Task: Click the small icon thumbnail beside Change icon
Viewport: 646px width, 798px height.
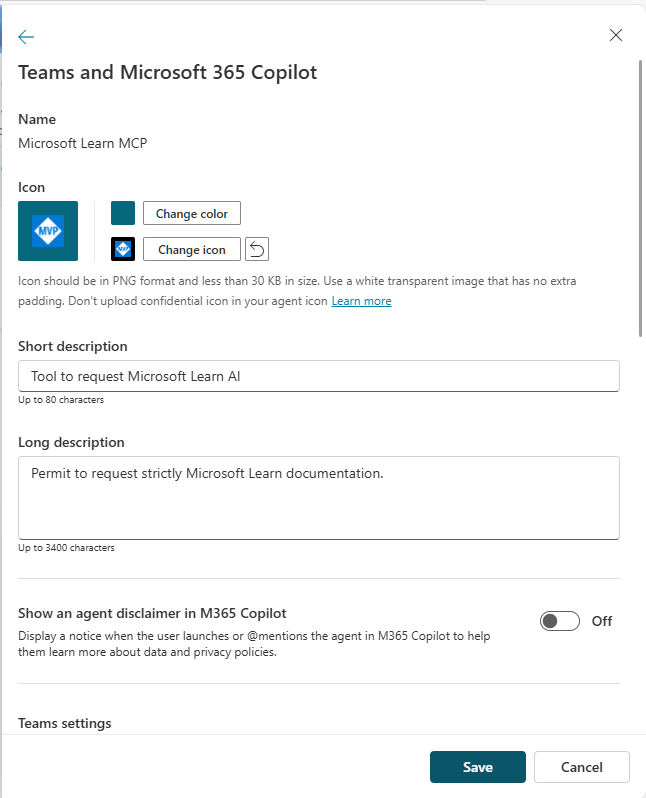Action: click(123, 249)
